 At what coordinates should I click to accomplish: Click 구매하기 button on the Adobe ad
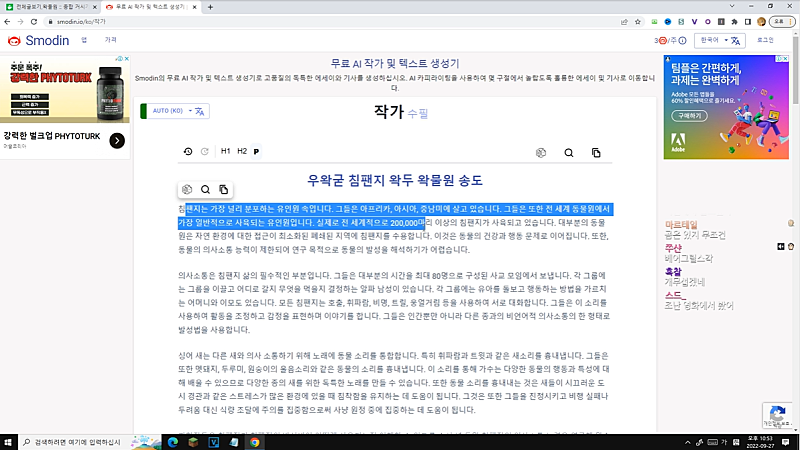click(x=690, y=116)
